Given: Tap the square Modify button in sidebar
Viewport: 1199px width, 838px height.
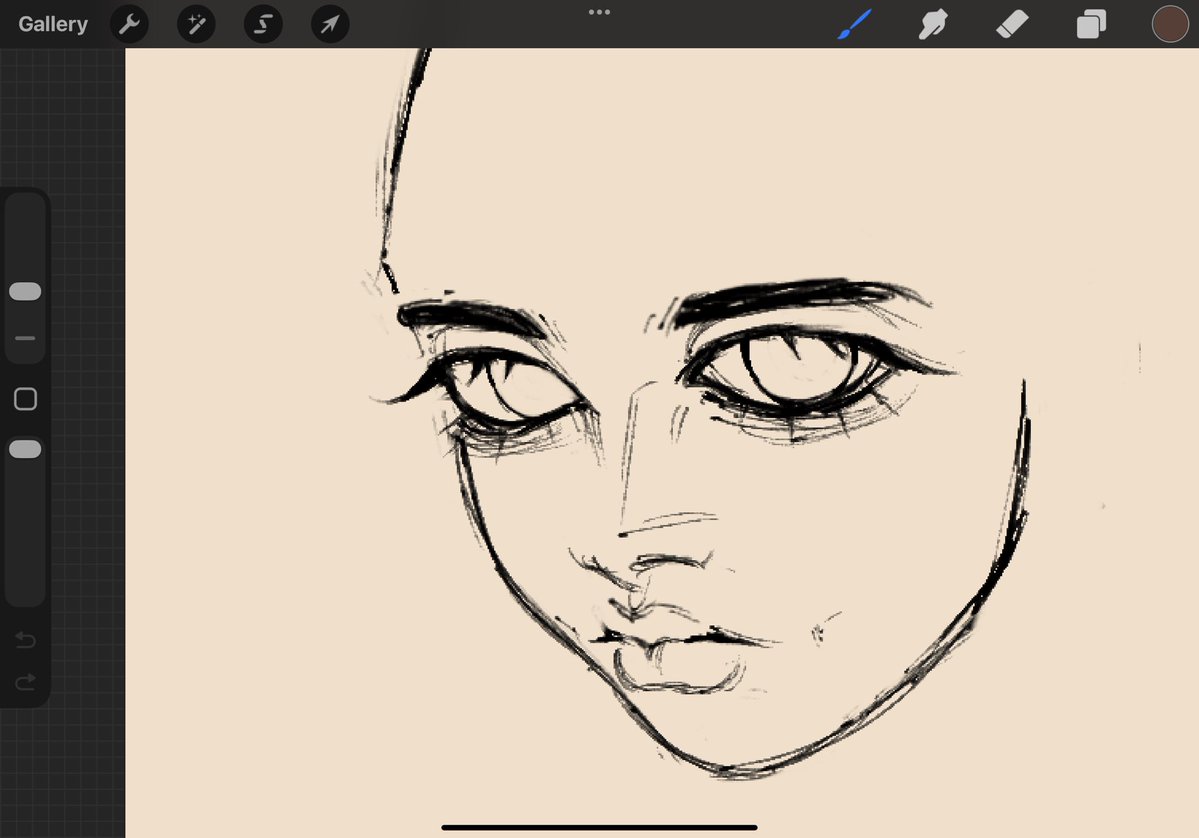Looking at the screenshot, I should (25, 399).
